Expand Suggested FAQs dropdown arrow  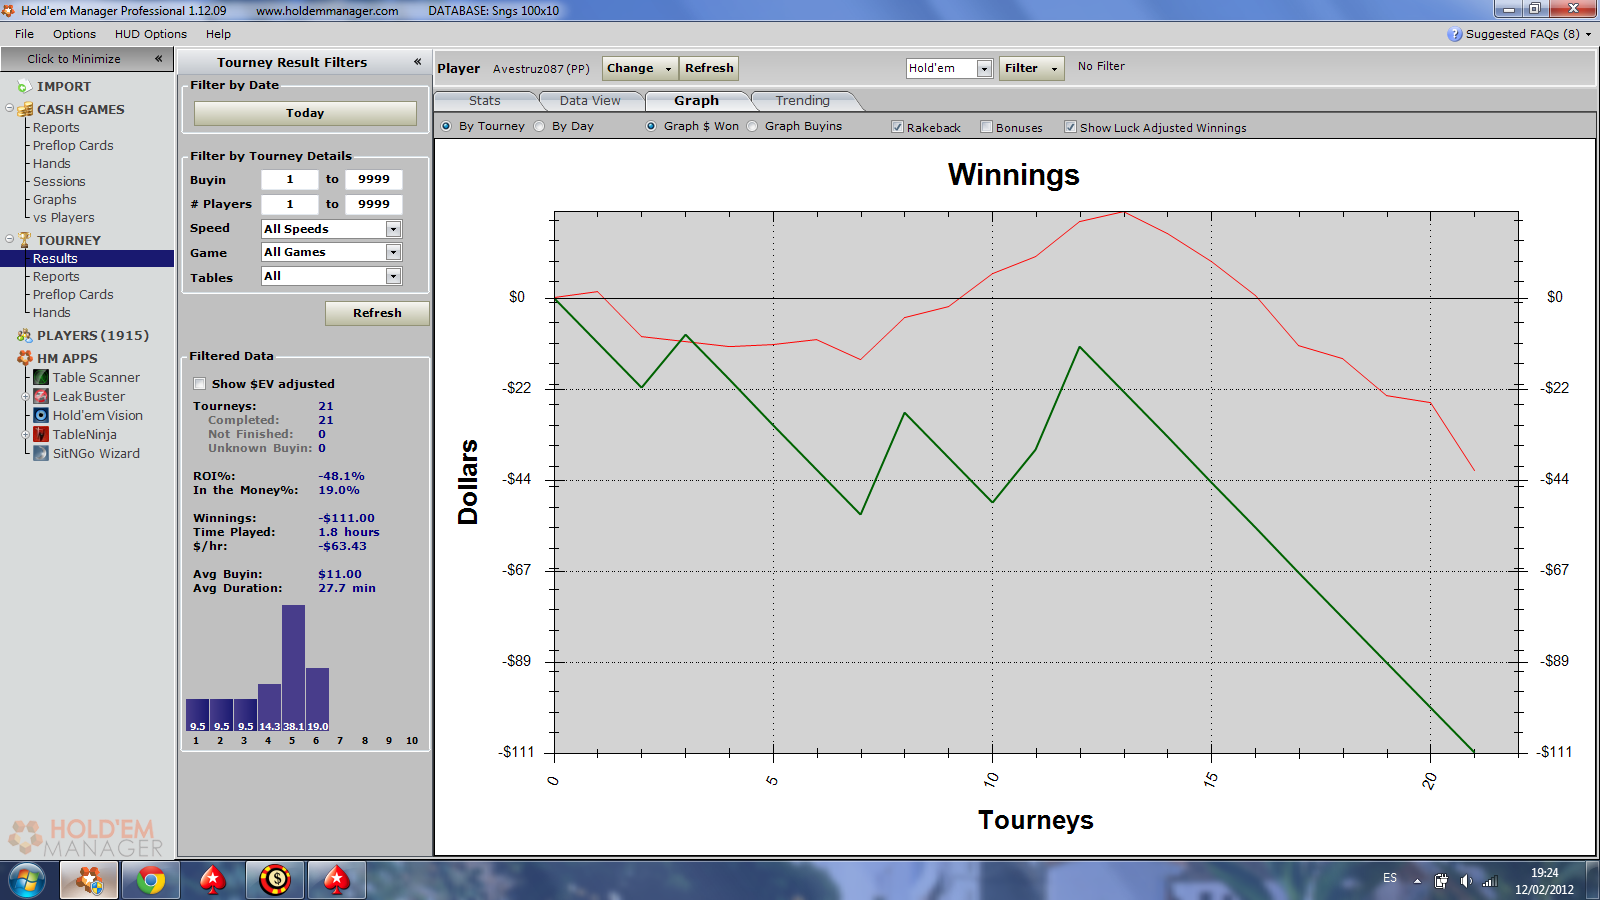point(1588,34)
